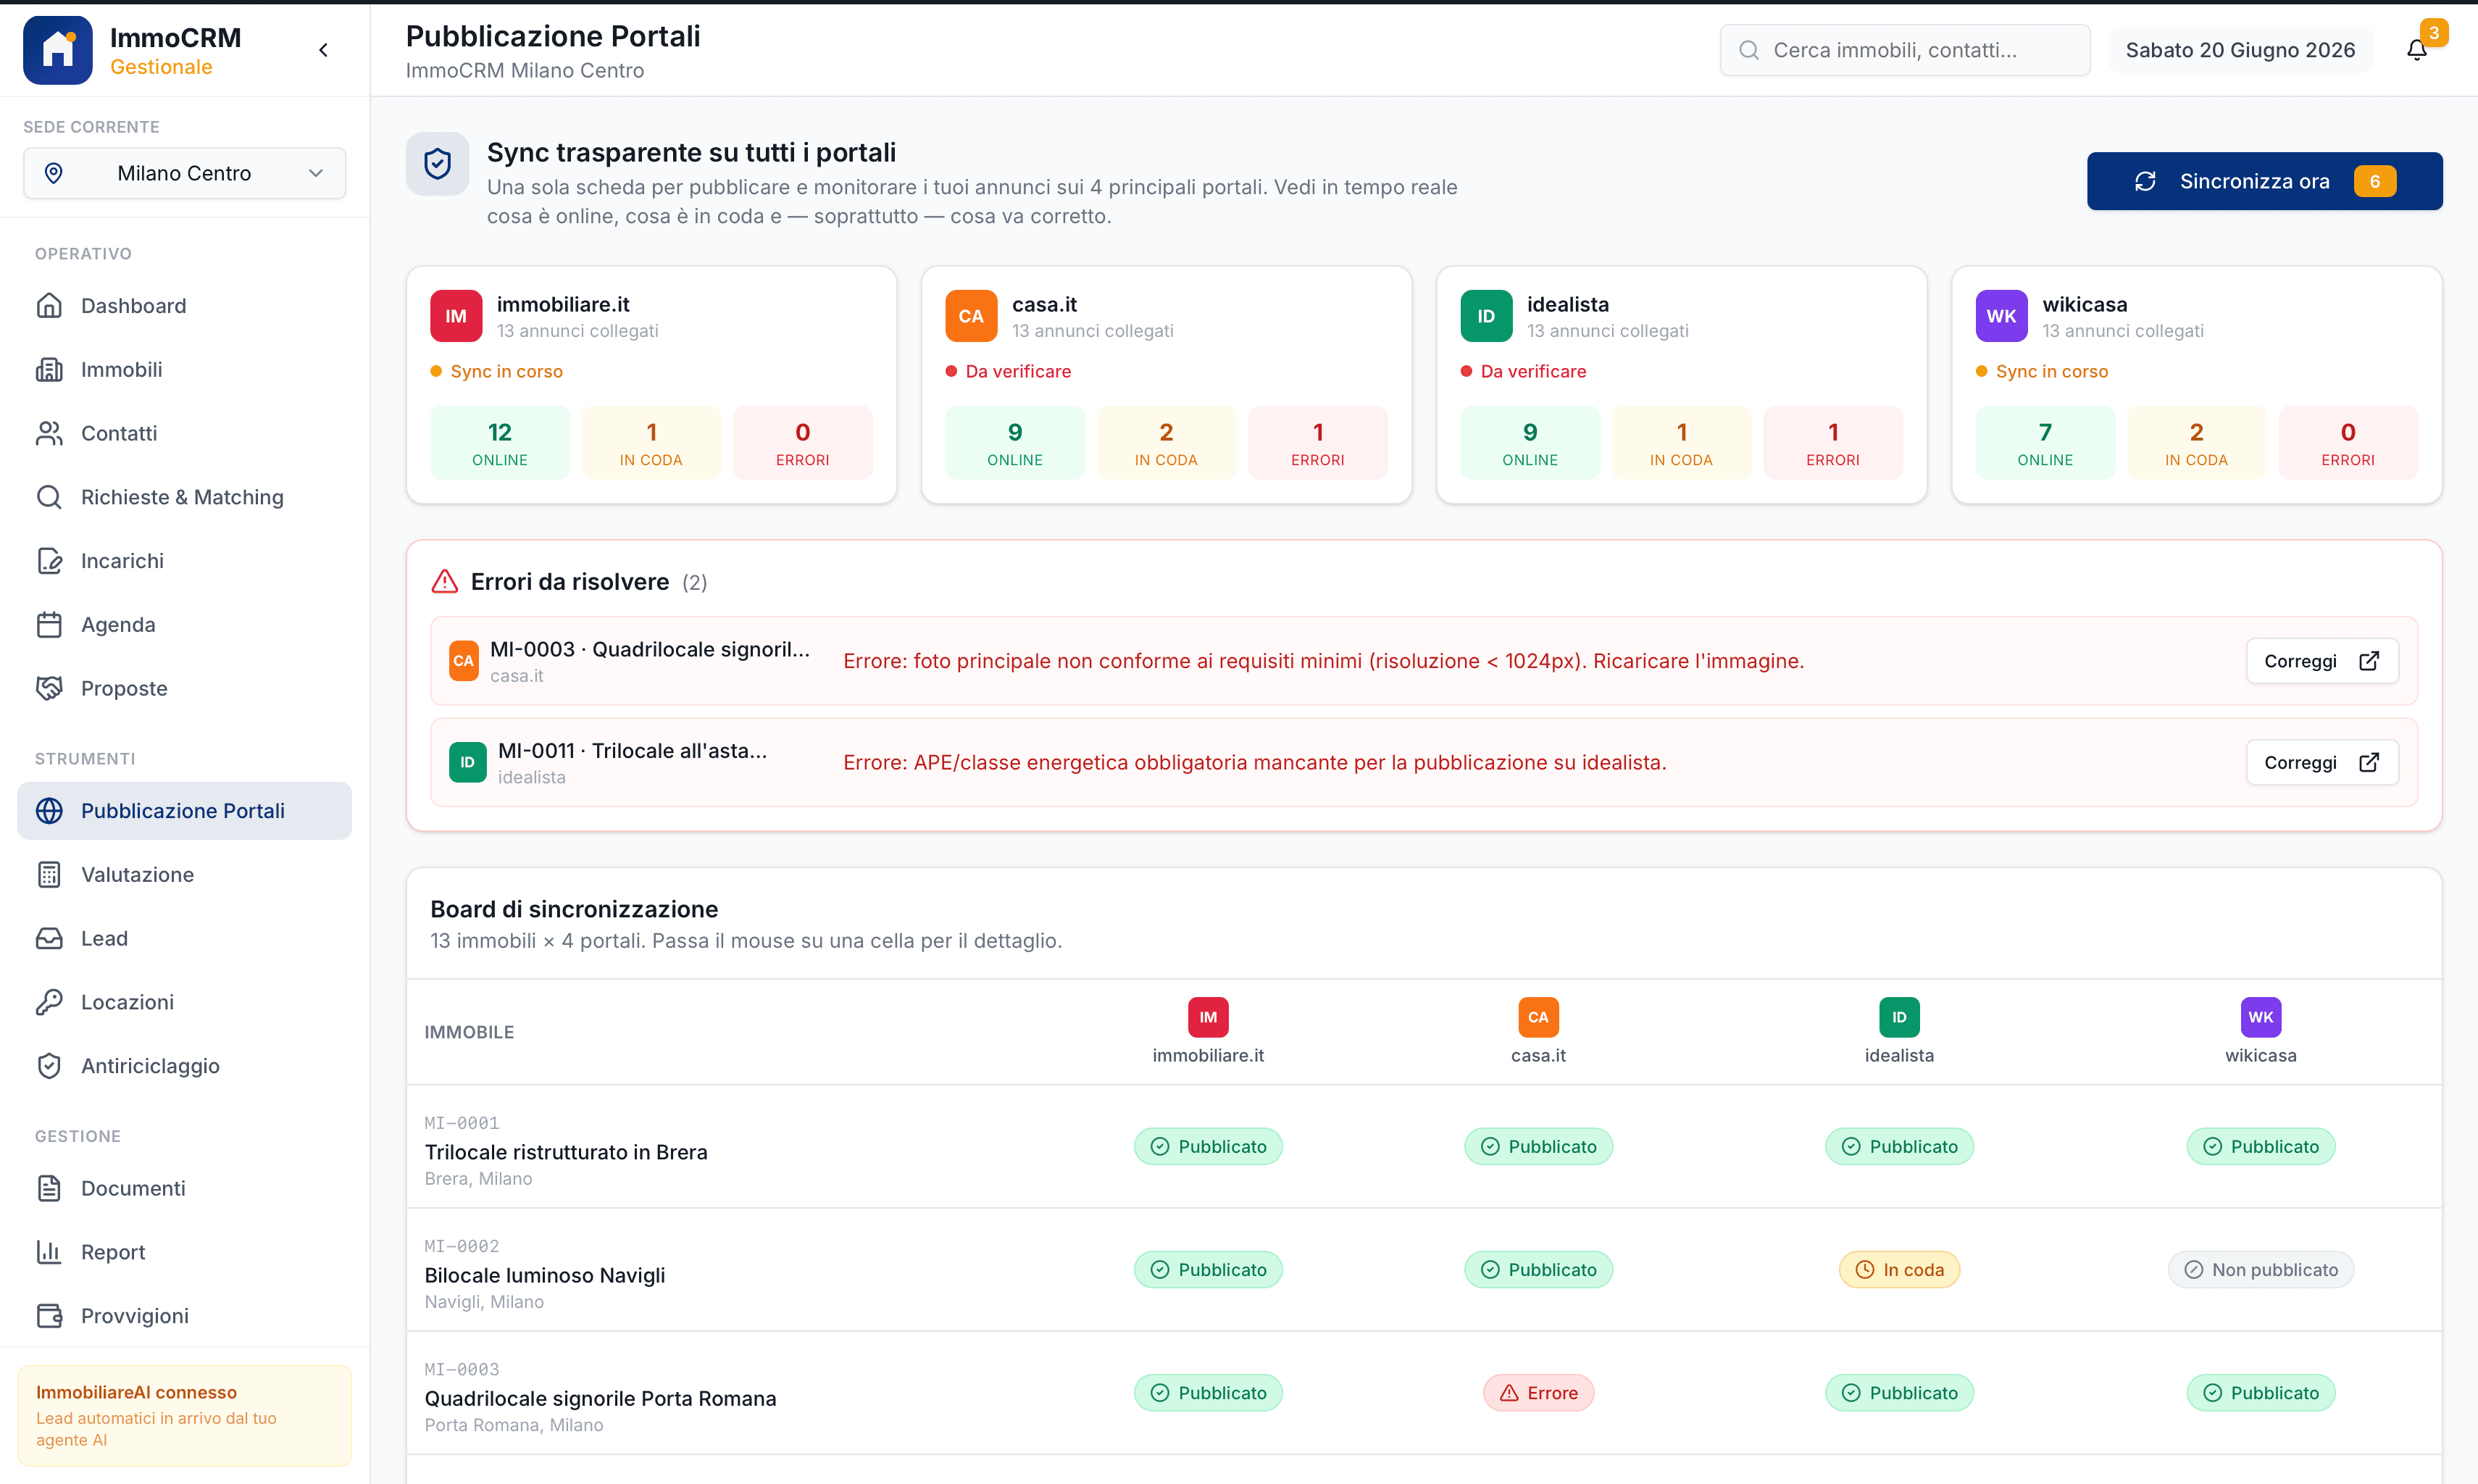Click casa.it Da verificare status
This screenshot has width=2478, height=1484.
pyautogui.click(x=1008, y=371)
